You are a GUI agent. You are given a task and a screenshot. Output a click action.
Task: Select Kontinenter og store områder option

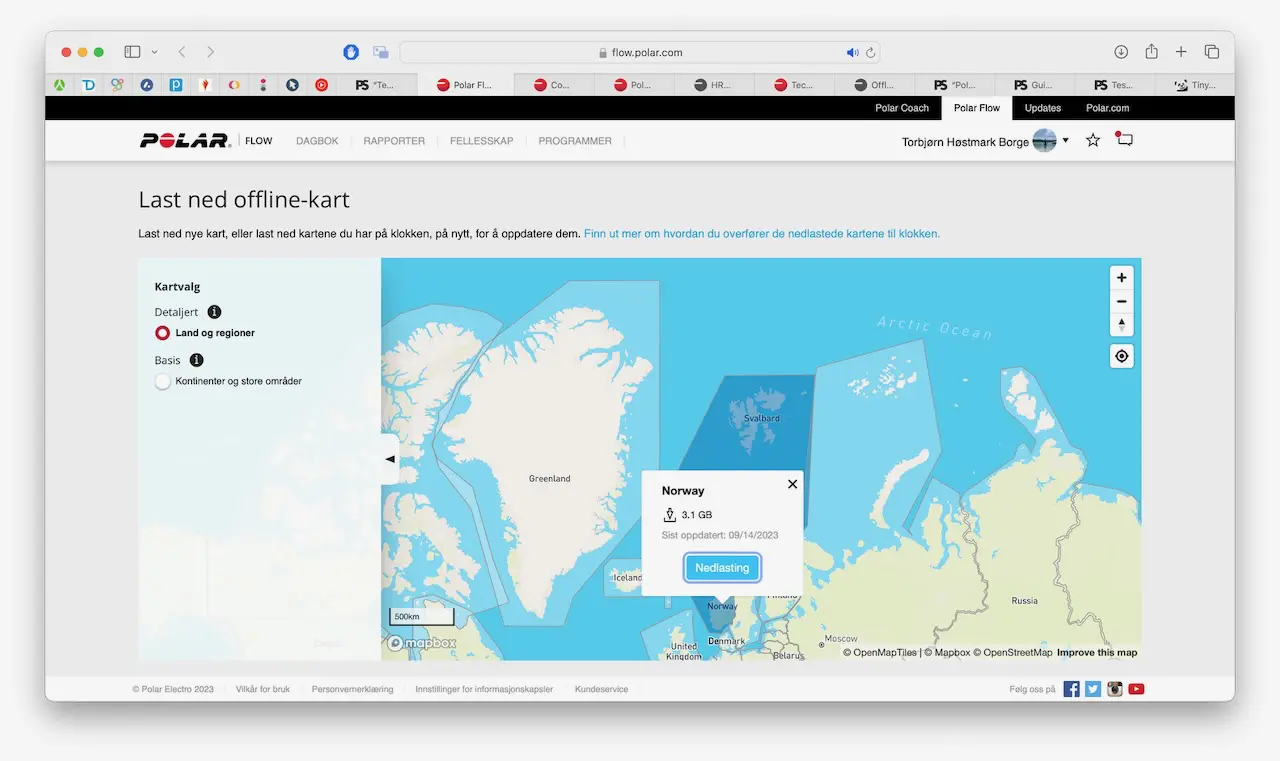point(162,381)
